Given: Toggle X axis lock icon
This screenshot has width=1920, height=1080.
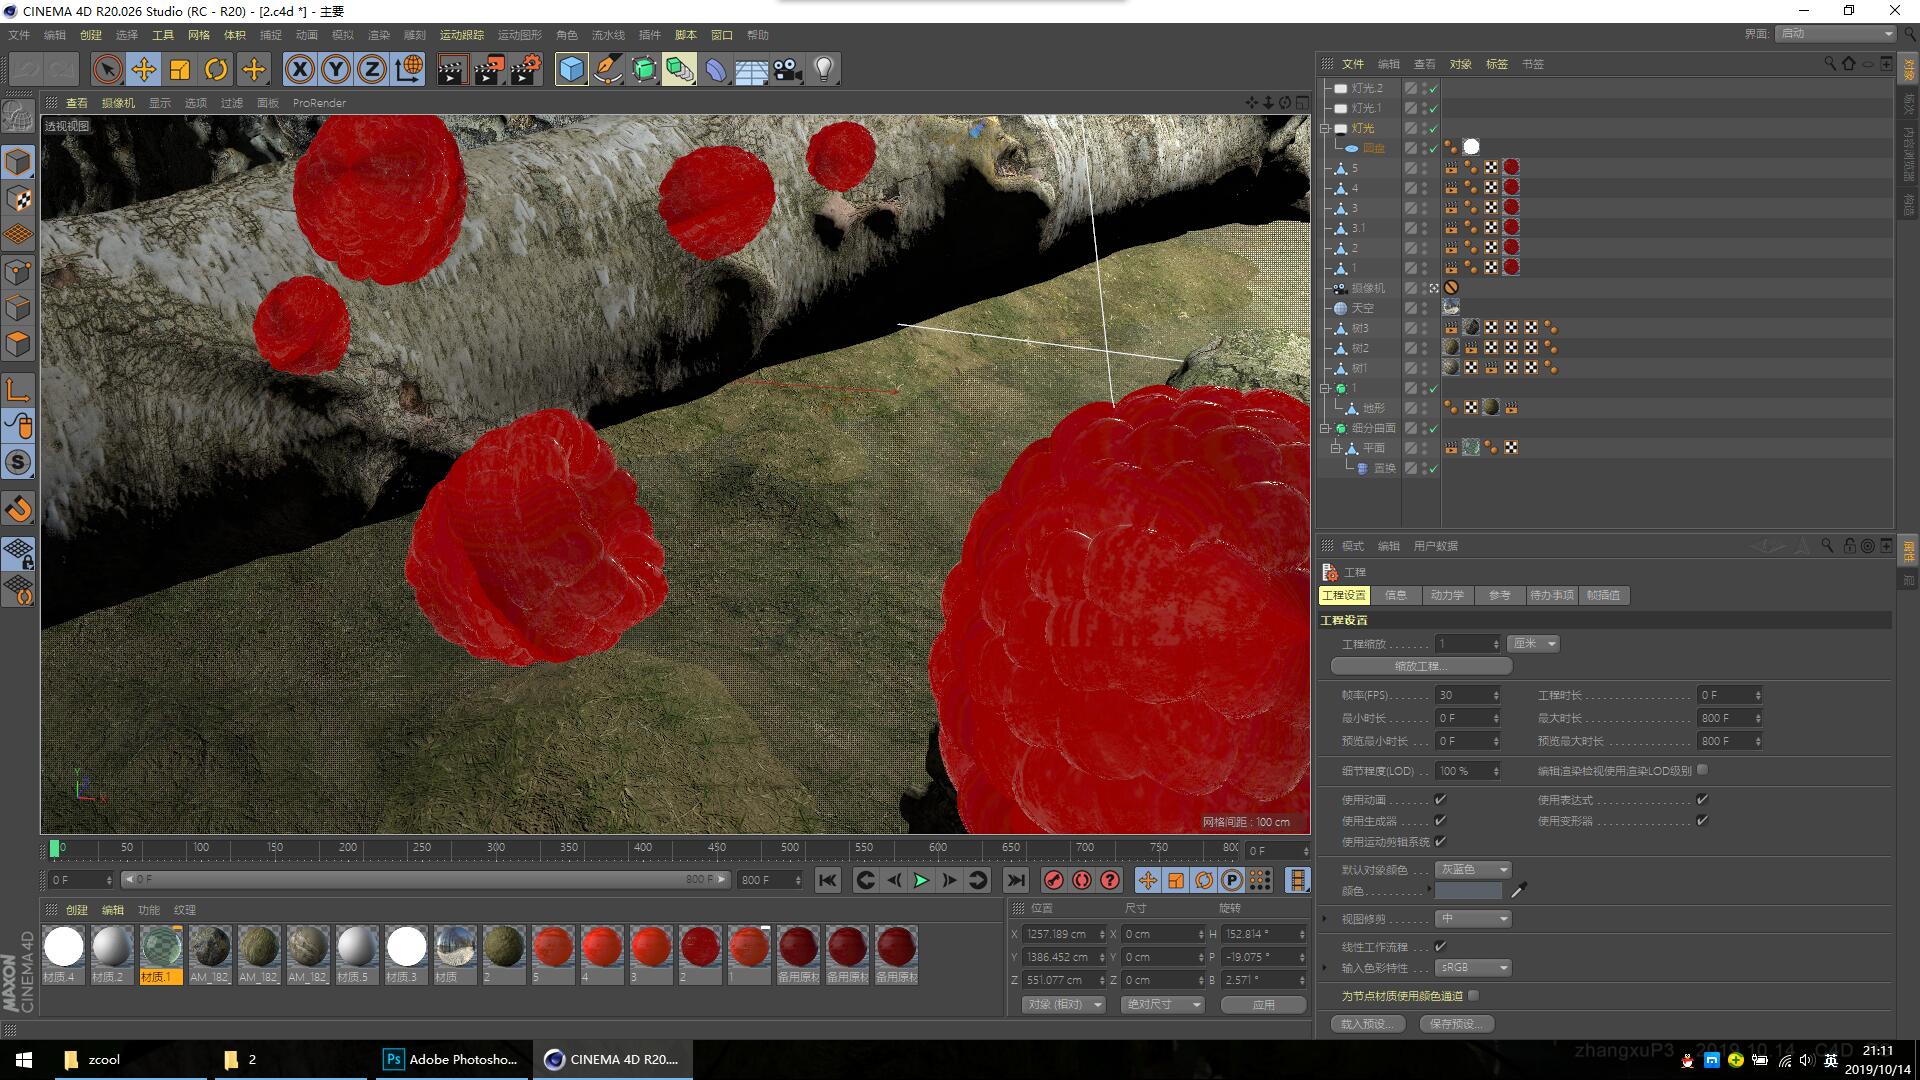Looking at the screenshot, I should point(299,69).
